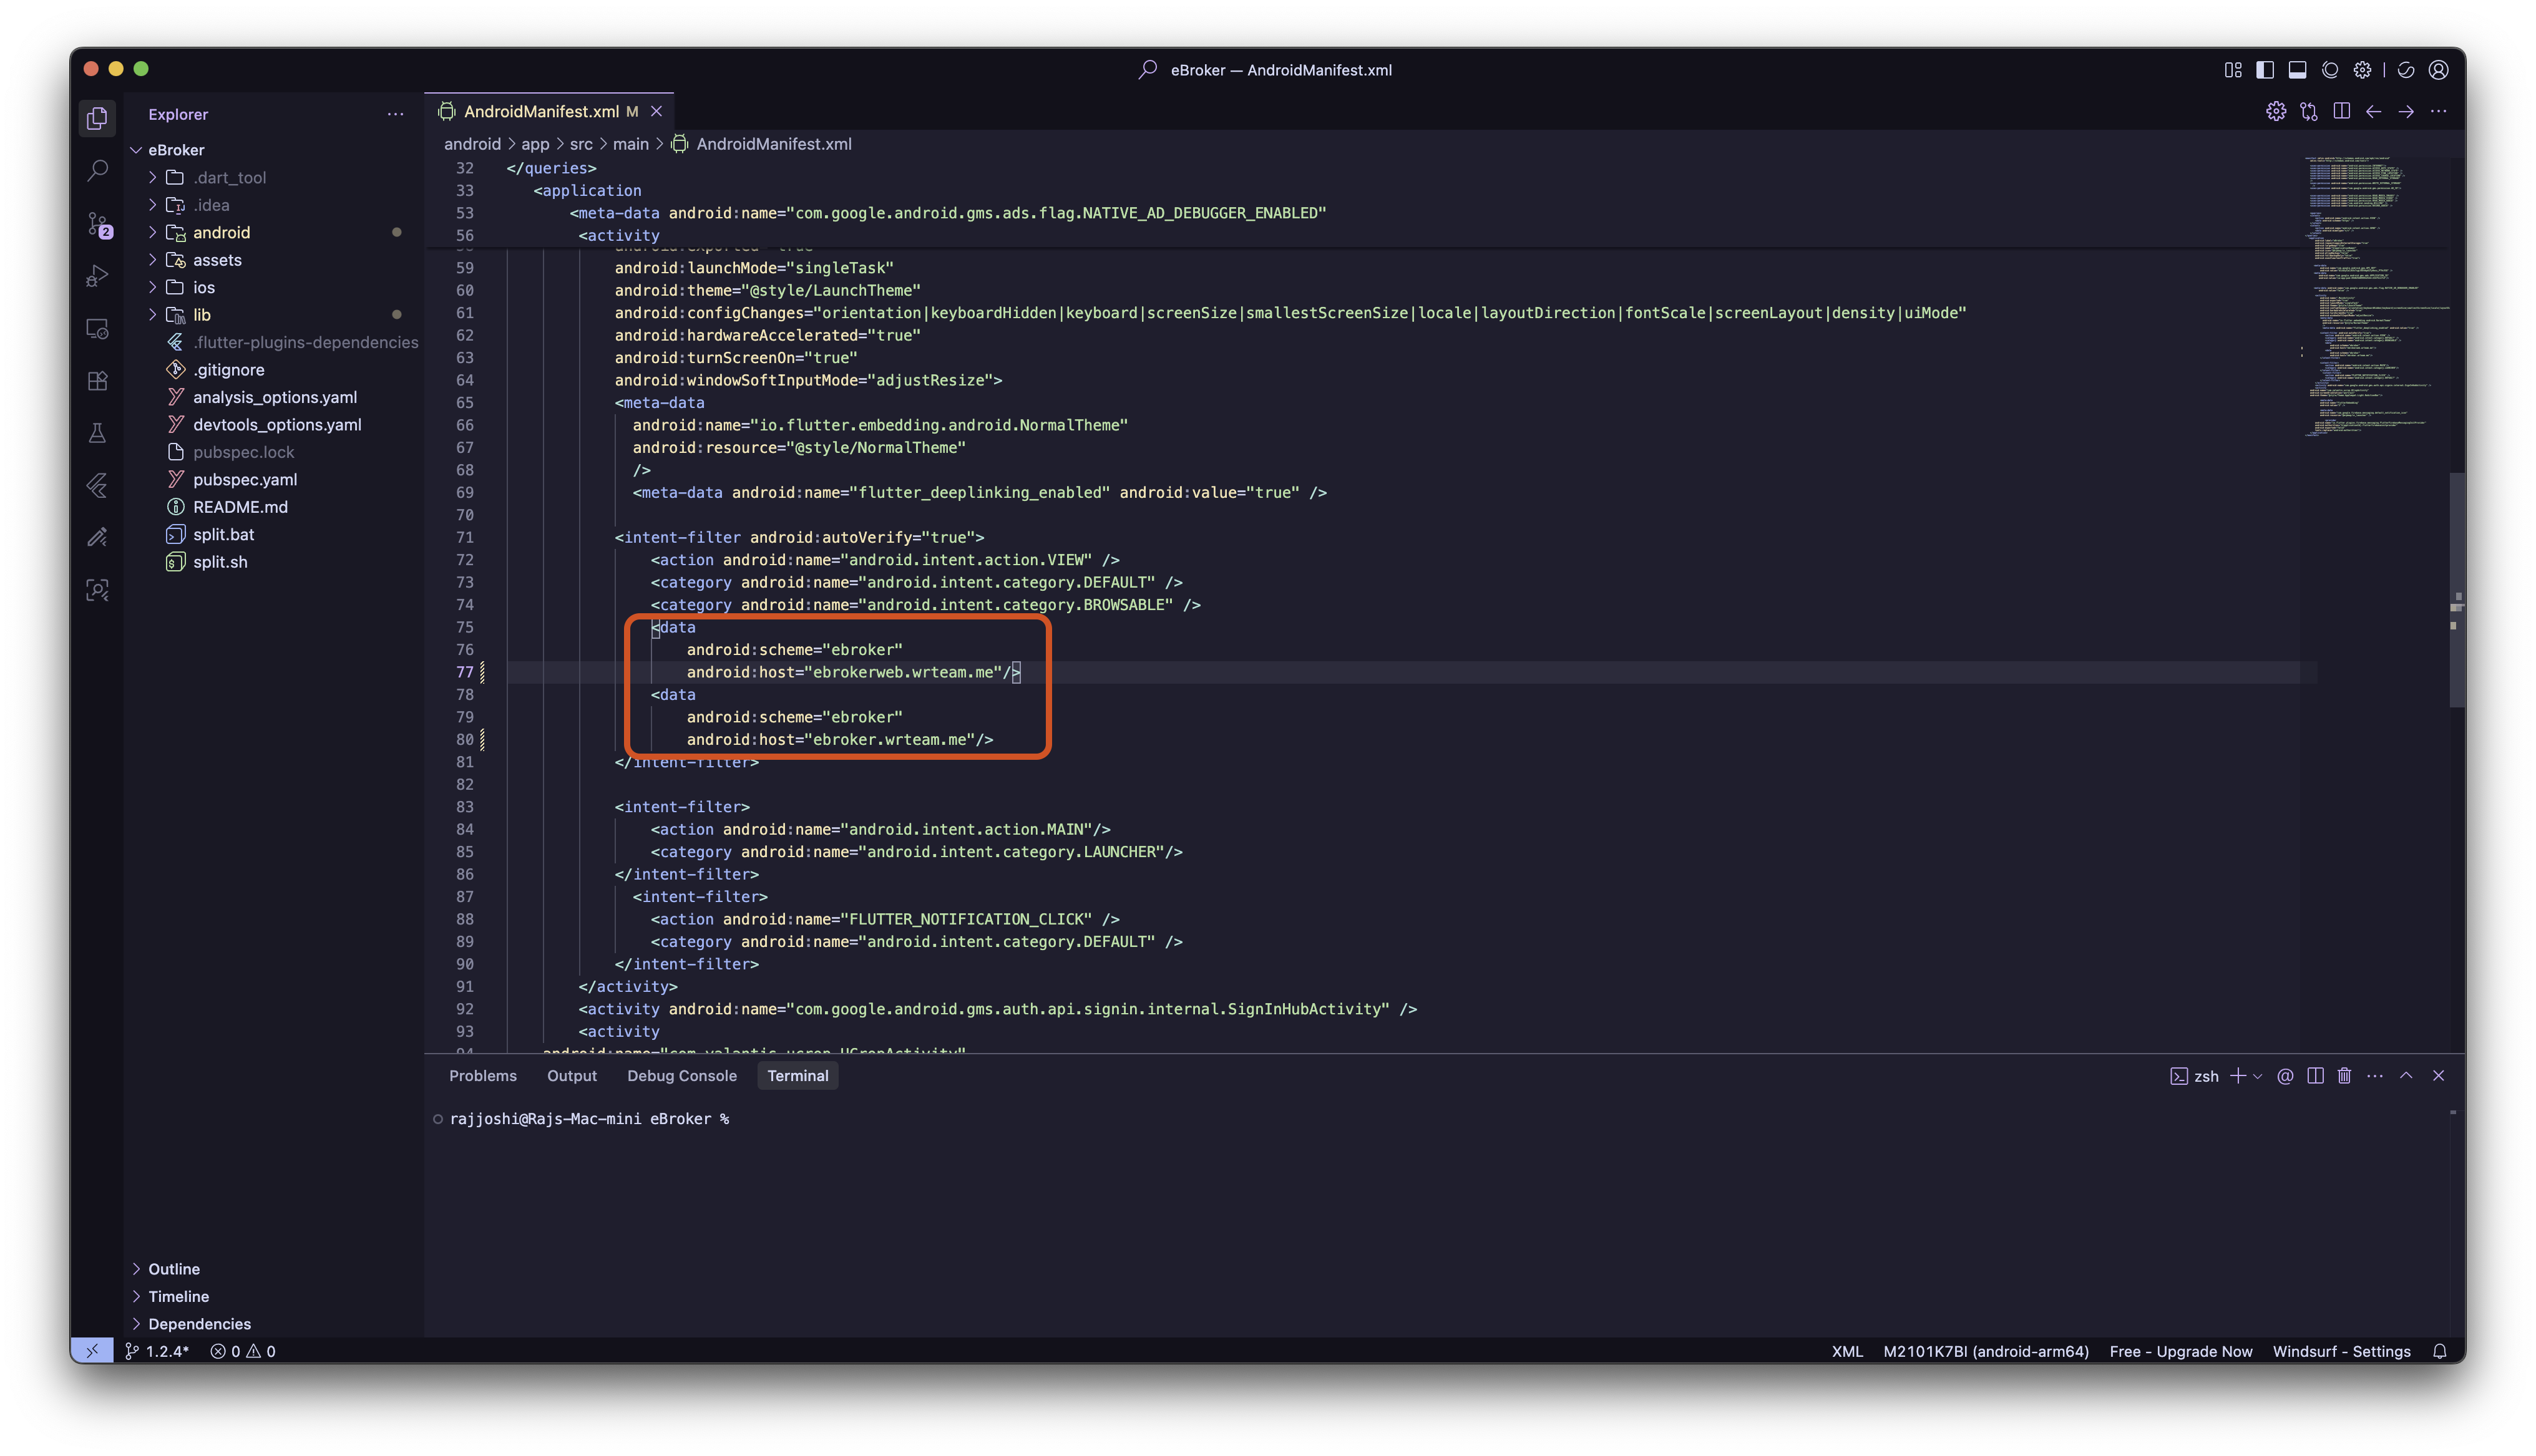Close the AndroidManifest.xml tab
This screenshot has width=2536, height=1456.
point(657,111)
